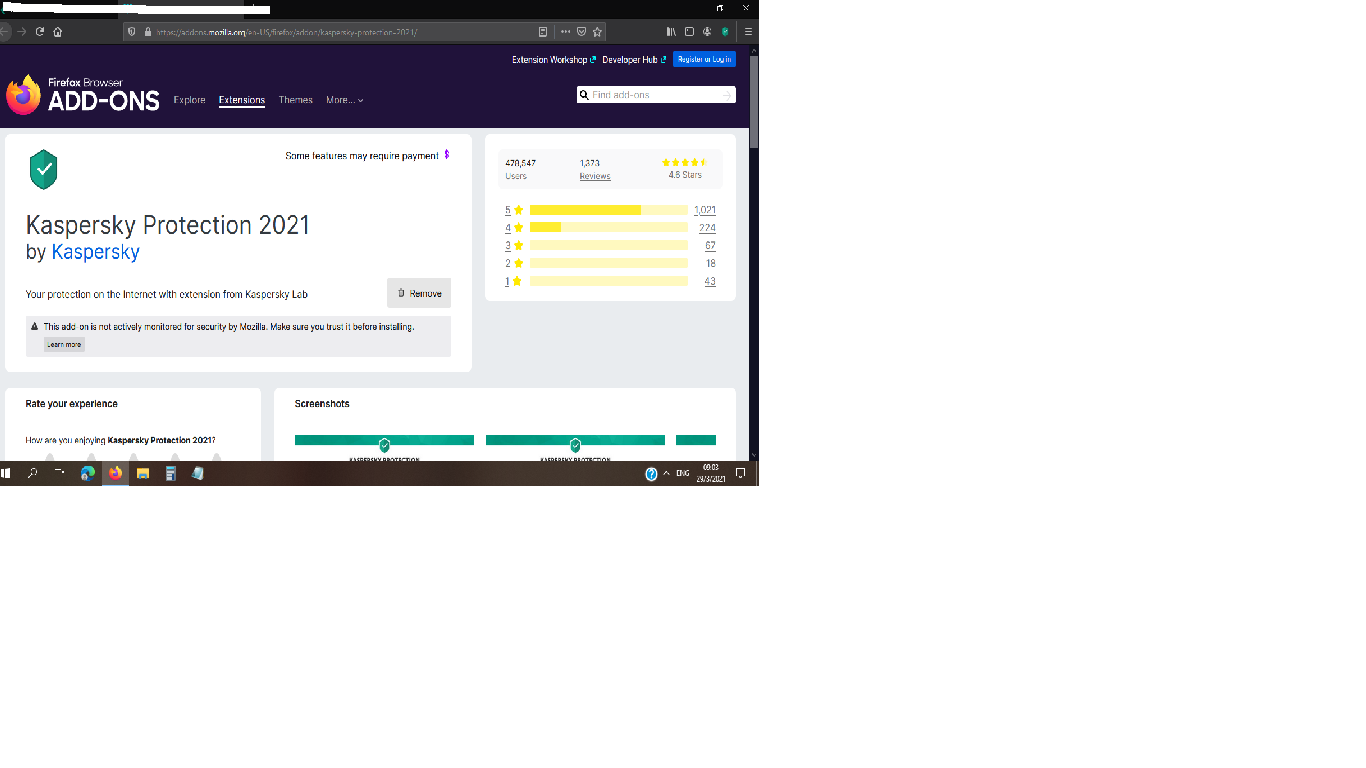Open the taskbar clock showing 09:03
This screenshot has width=1366, height=768.
click(711, 473)
